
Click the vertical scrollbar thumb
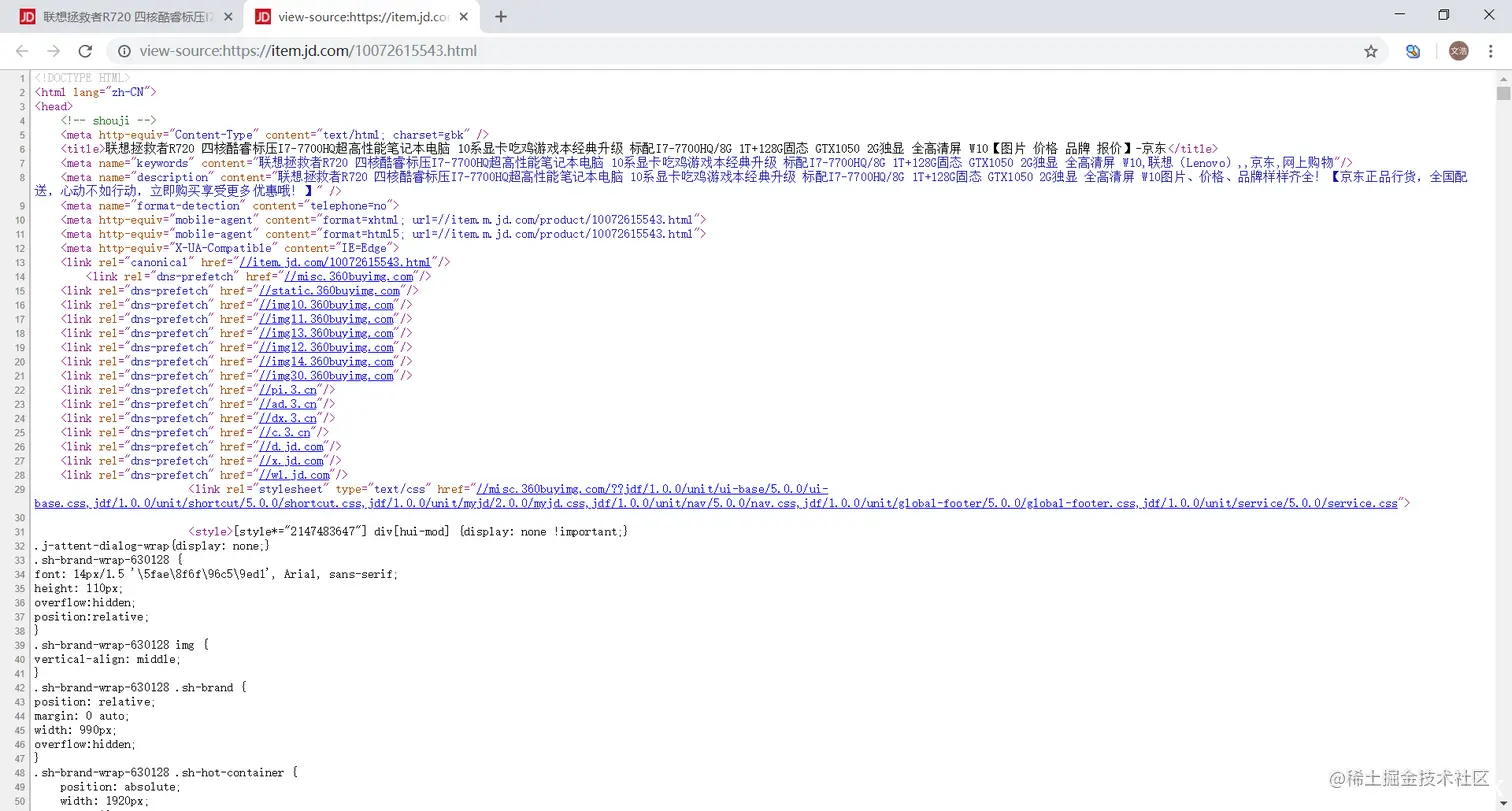[x=1503, y=93]
